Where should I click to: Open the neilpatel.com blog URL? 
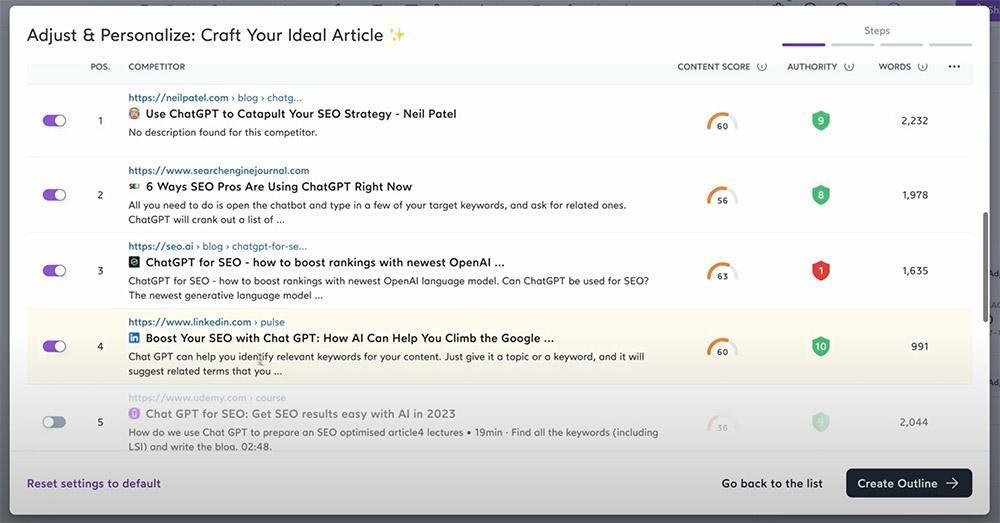[215, 98]
